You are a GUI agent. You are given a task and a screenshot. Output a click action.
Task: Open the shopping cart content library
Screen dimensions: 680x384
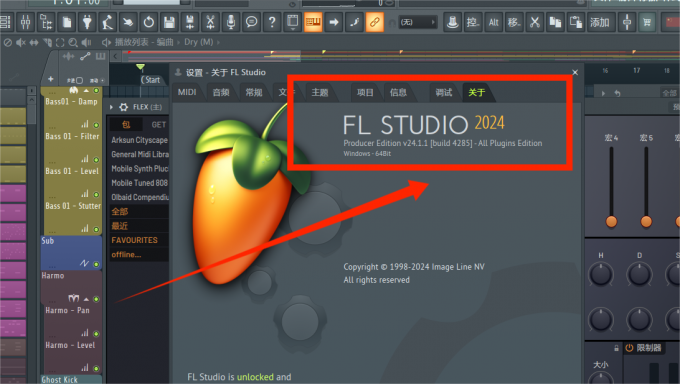pos(647,22)
